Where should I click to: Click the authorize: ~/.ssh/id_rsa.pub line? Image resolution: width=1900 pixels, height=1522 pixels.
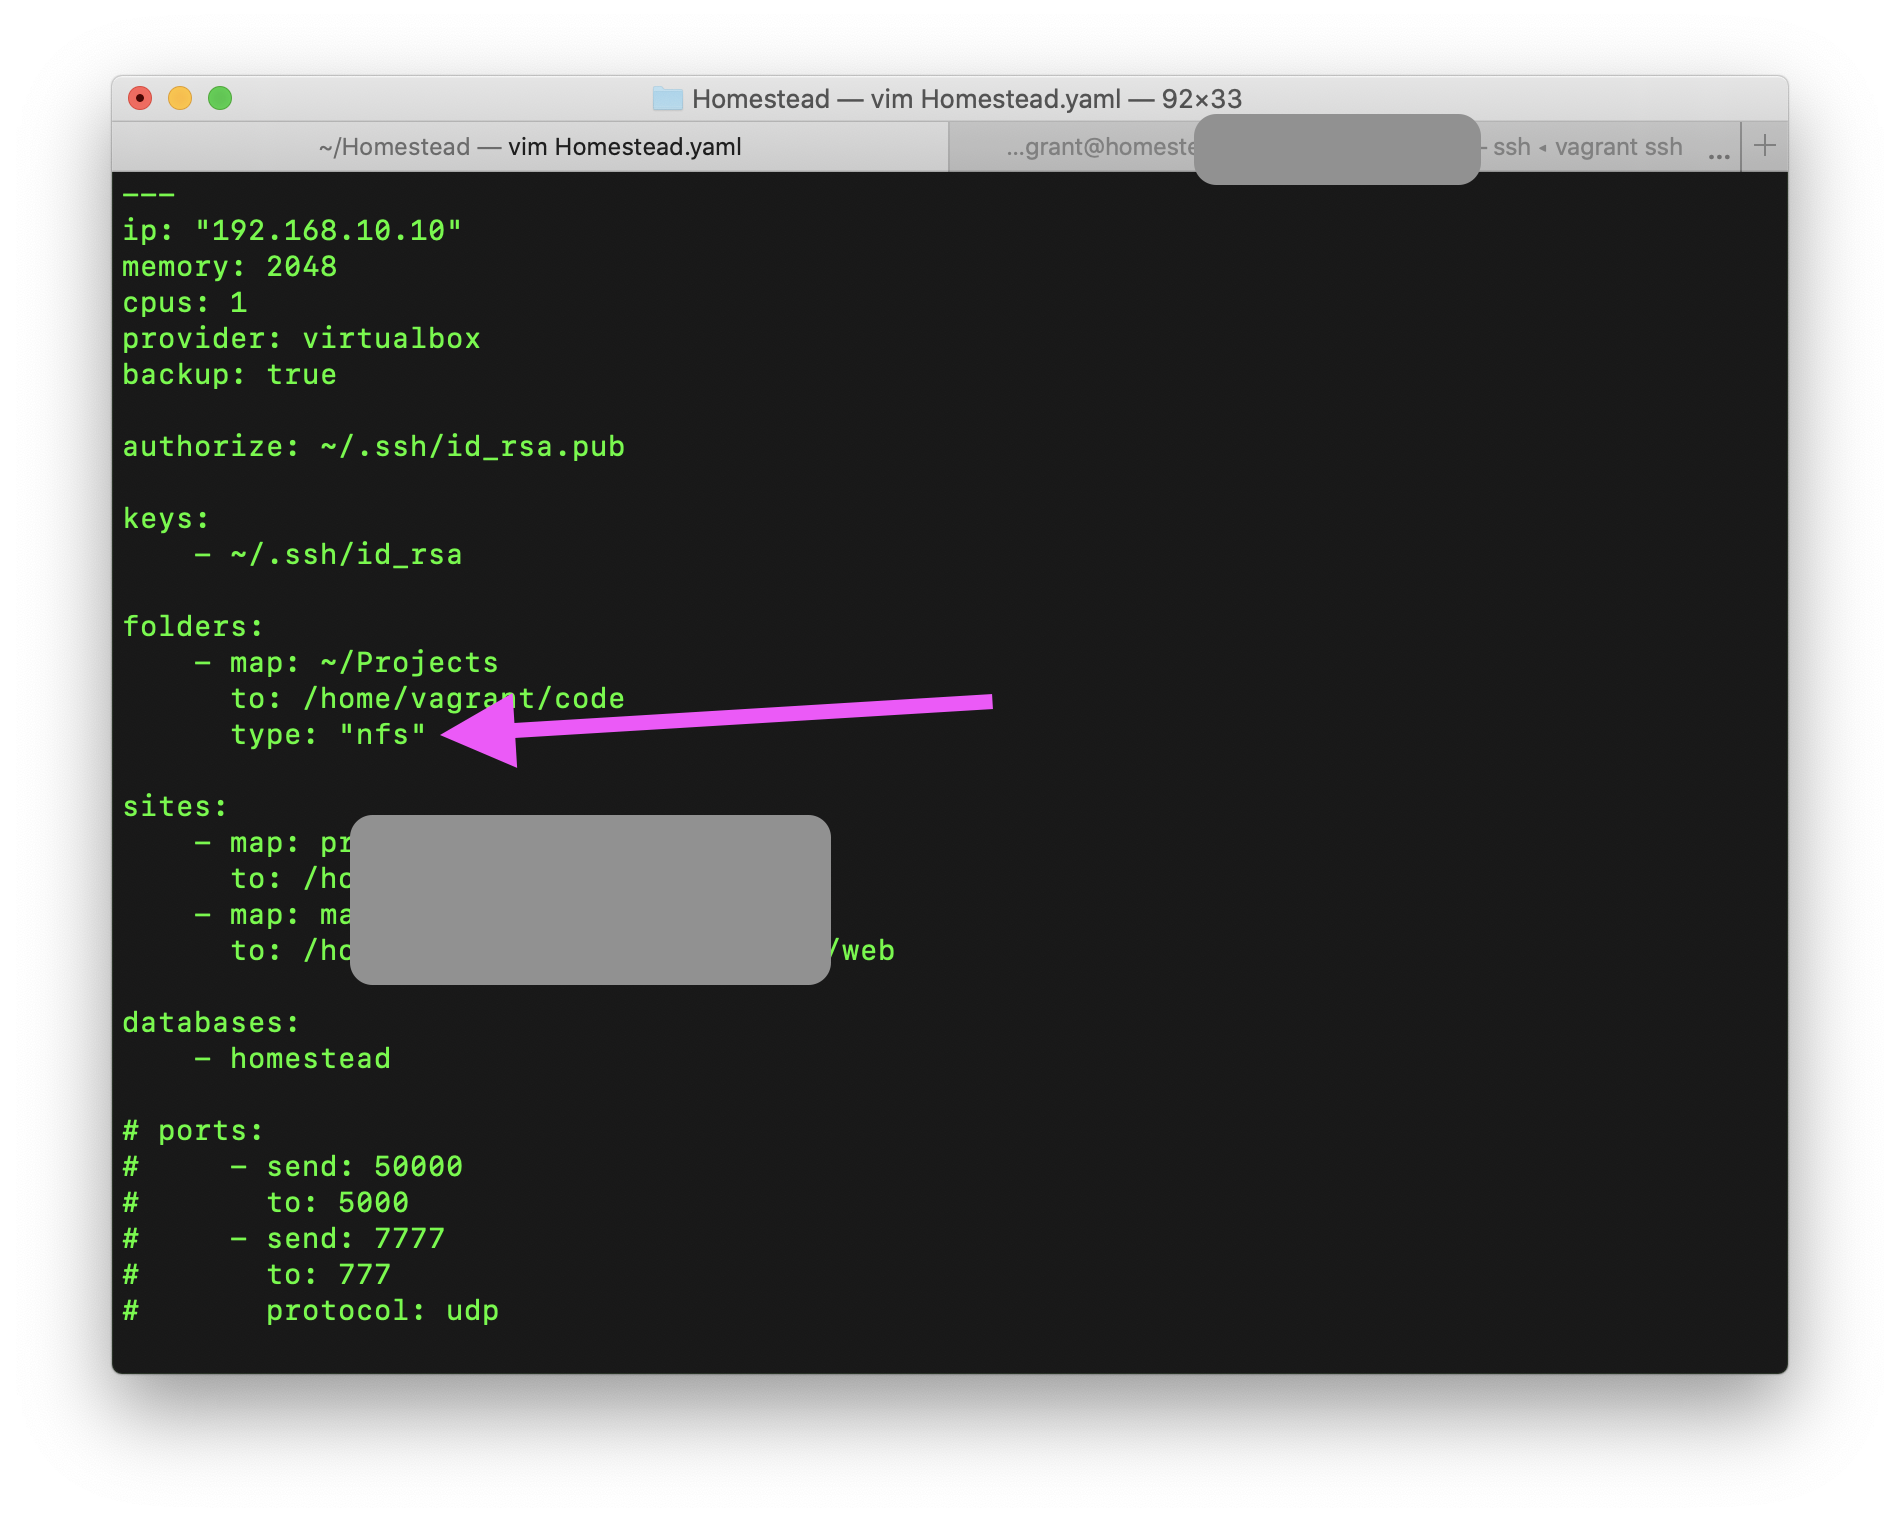[374, 447]
